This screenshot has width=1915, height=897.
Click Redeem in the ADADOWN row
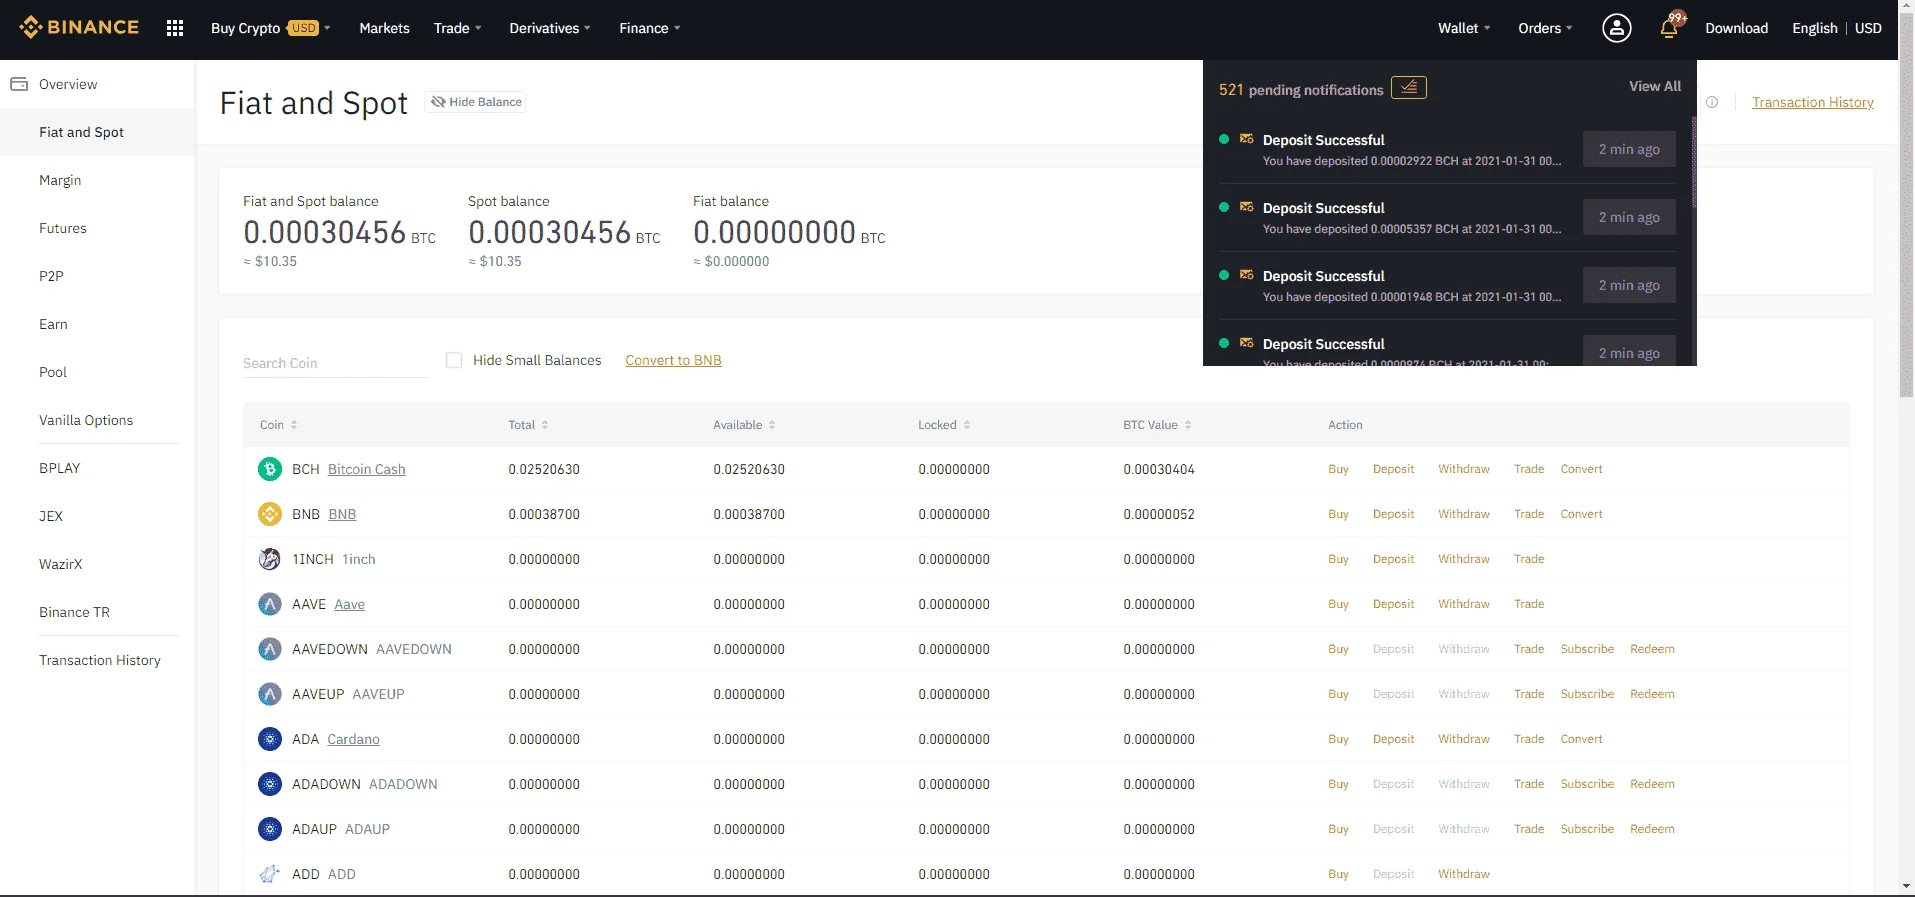pos(1652,784)
